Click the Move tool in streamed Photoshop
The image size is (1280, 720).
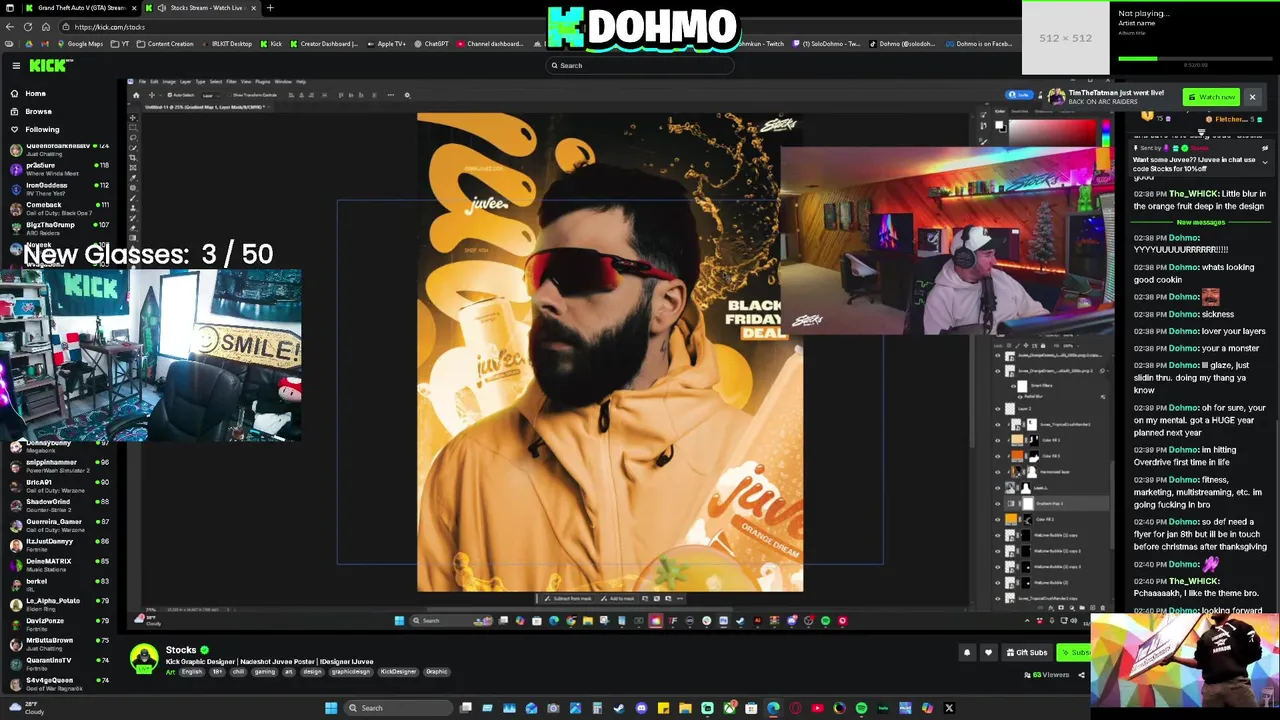[x=133, y=118]
